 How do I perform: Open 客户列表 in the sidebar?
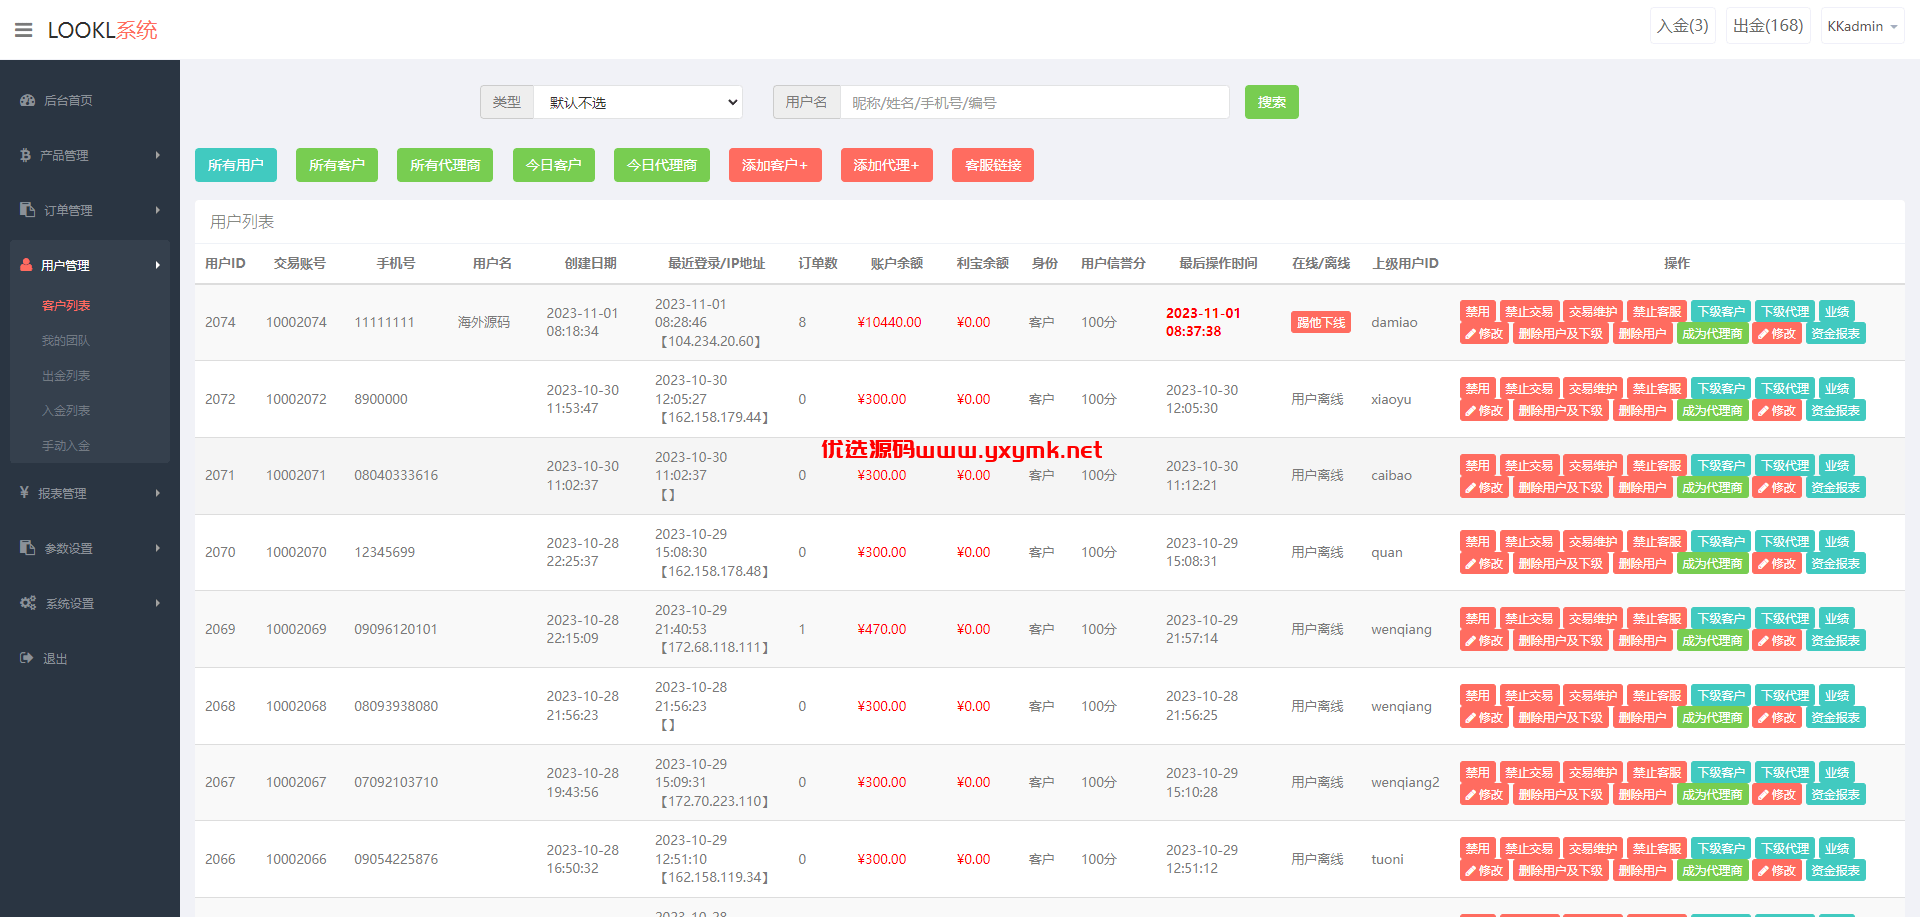tap(66, 306)
